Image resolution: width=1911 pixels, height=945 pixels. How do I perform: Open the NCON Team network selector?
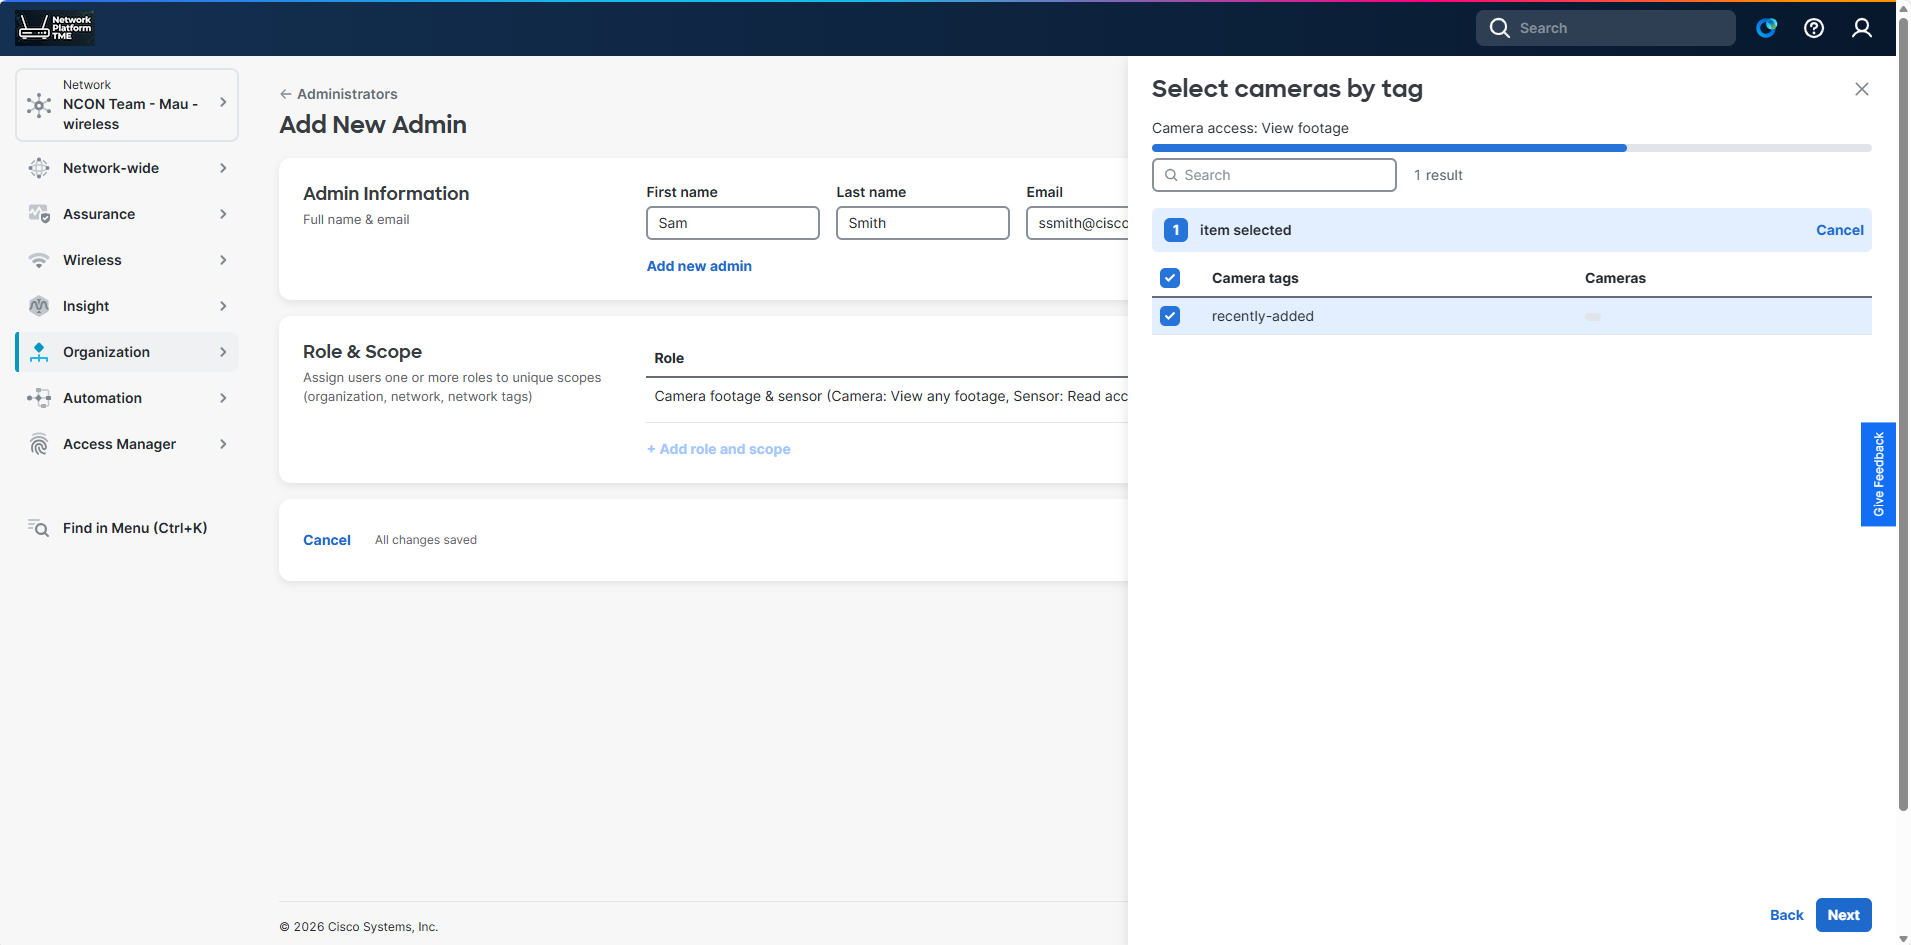pos(127,105)
